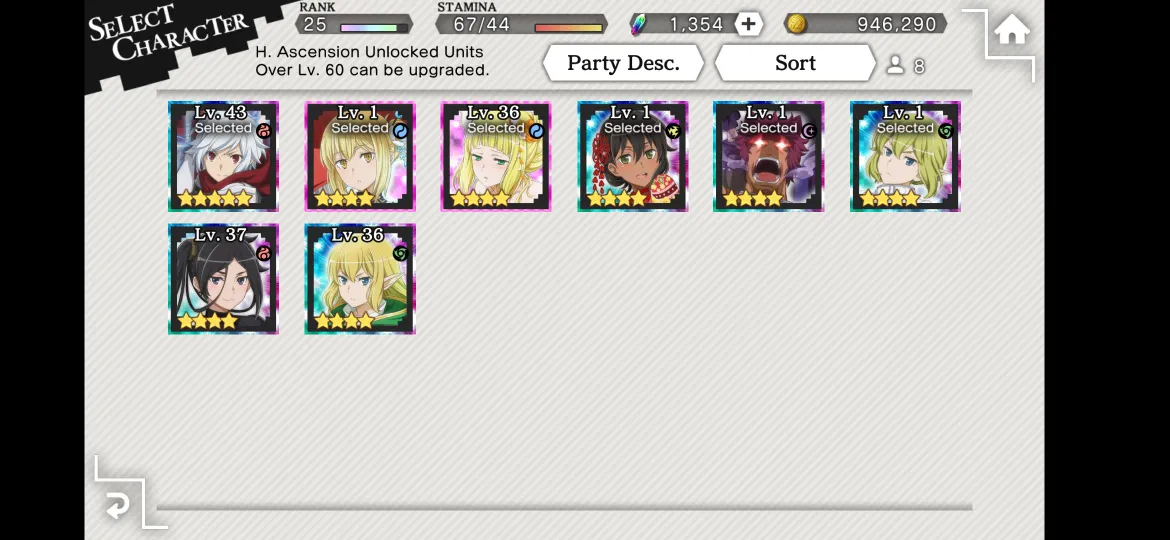Image resolution: width=1170 pixels, height=540 pixels.
Task: Tap the stamina gauge bar
Action: point(569,28)
